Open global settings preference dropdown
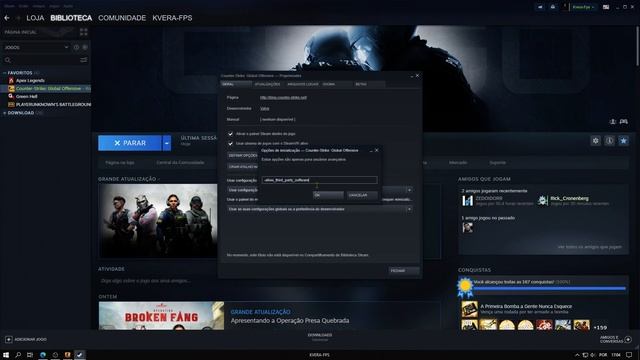This screenshot has width=640, height=360. (319, 209)
